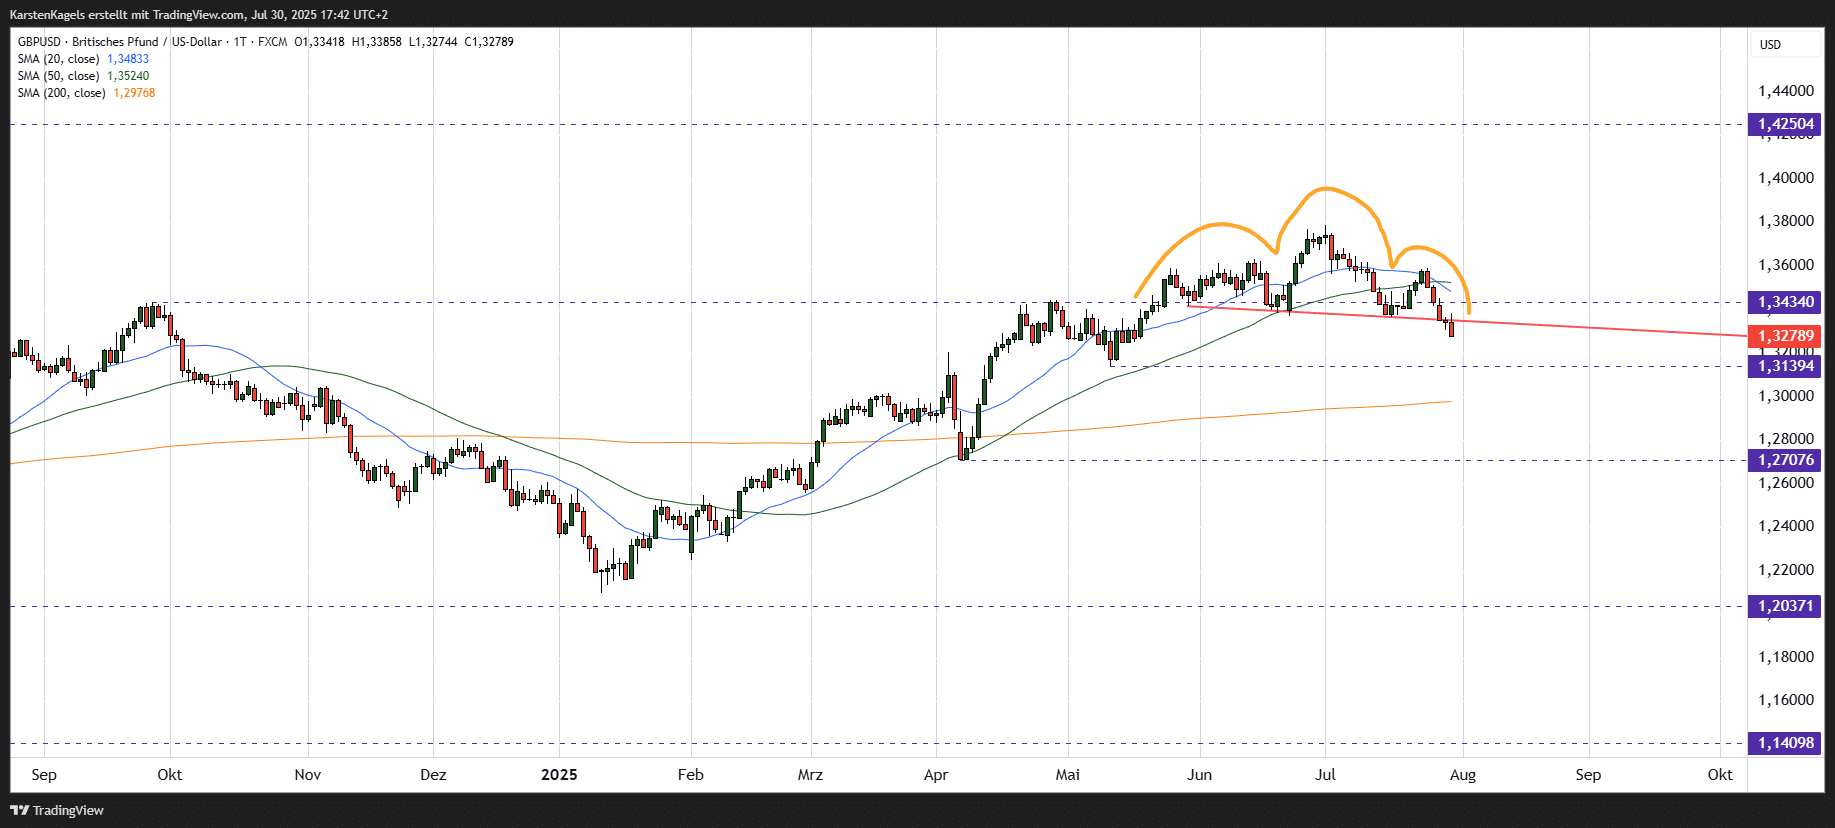Click the orange head-and-shoulders arc drawing

click(x=1325, y=188)
